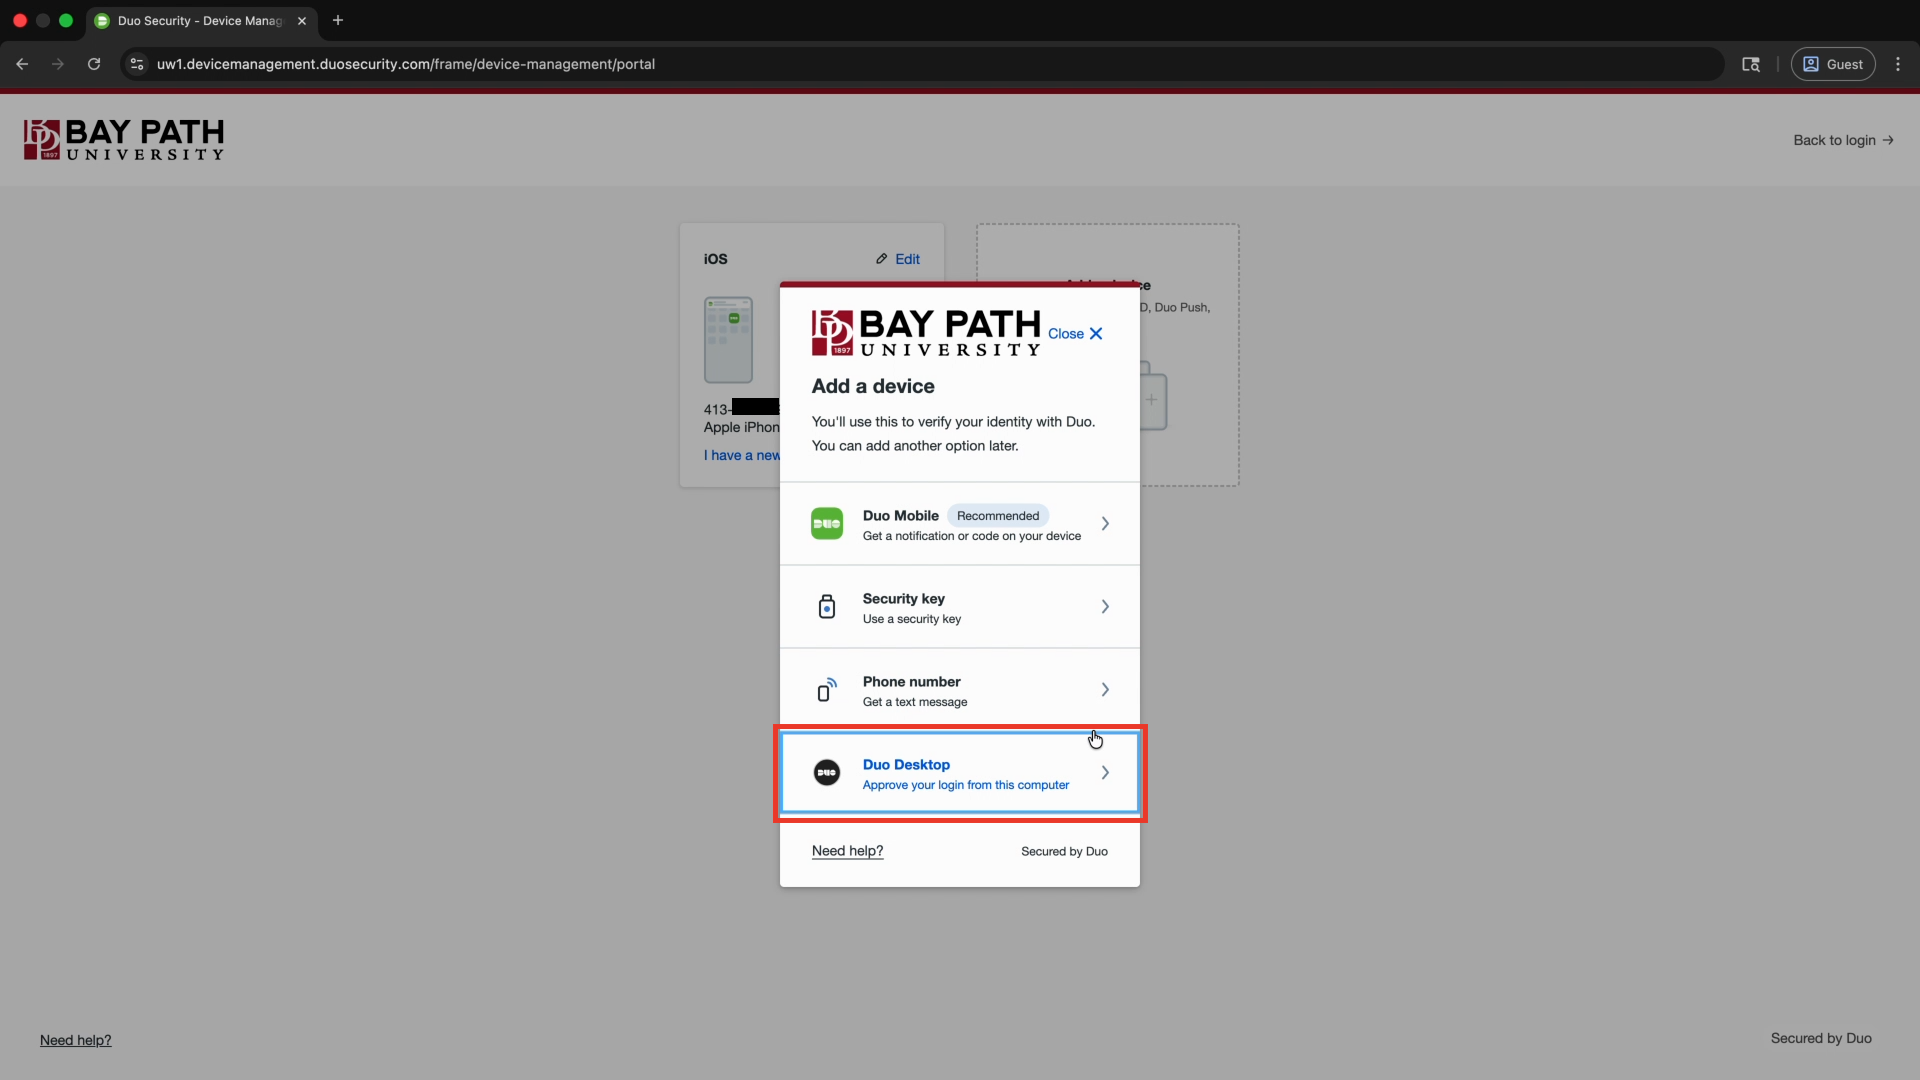Viewport: 1920px width, 1080px height.
Task: Select the Duo Mobile title text
Action: click(901, 516)
